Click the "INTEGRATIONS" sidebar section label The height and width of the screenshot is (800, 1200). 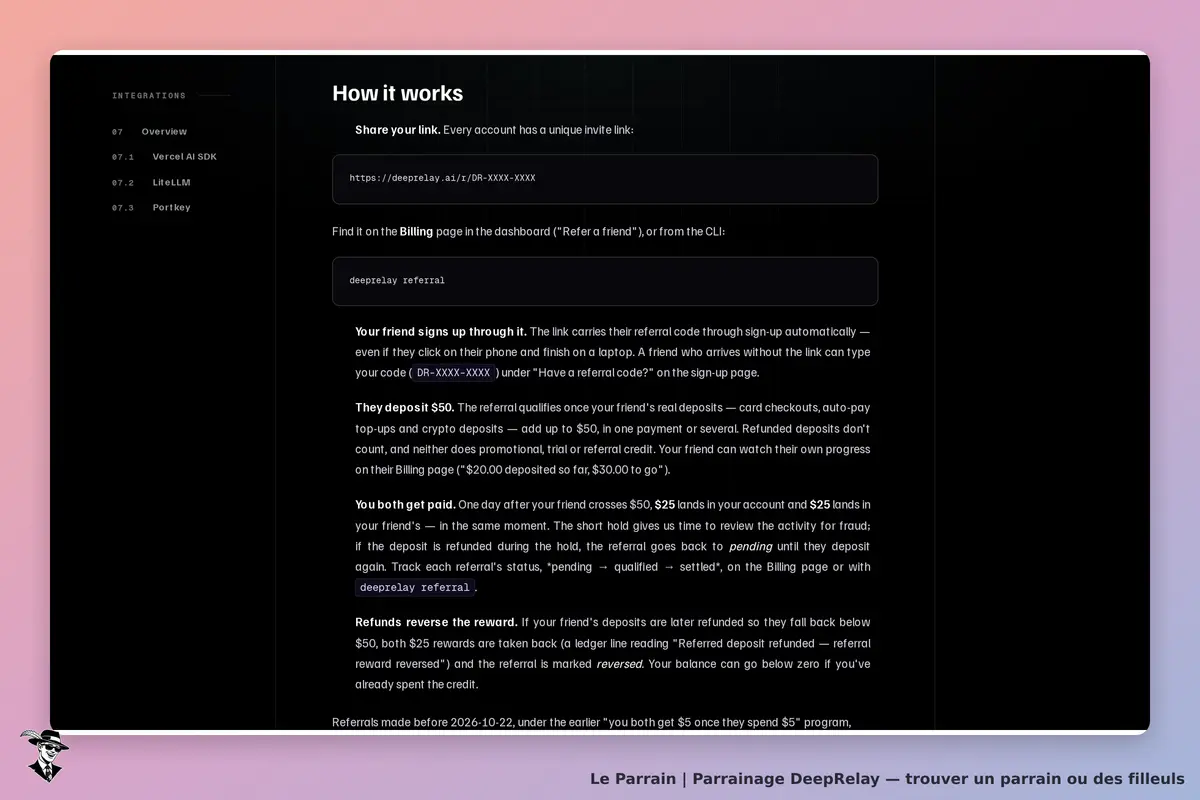(x=149, y=96)
